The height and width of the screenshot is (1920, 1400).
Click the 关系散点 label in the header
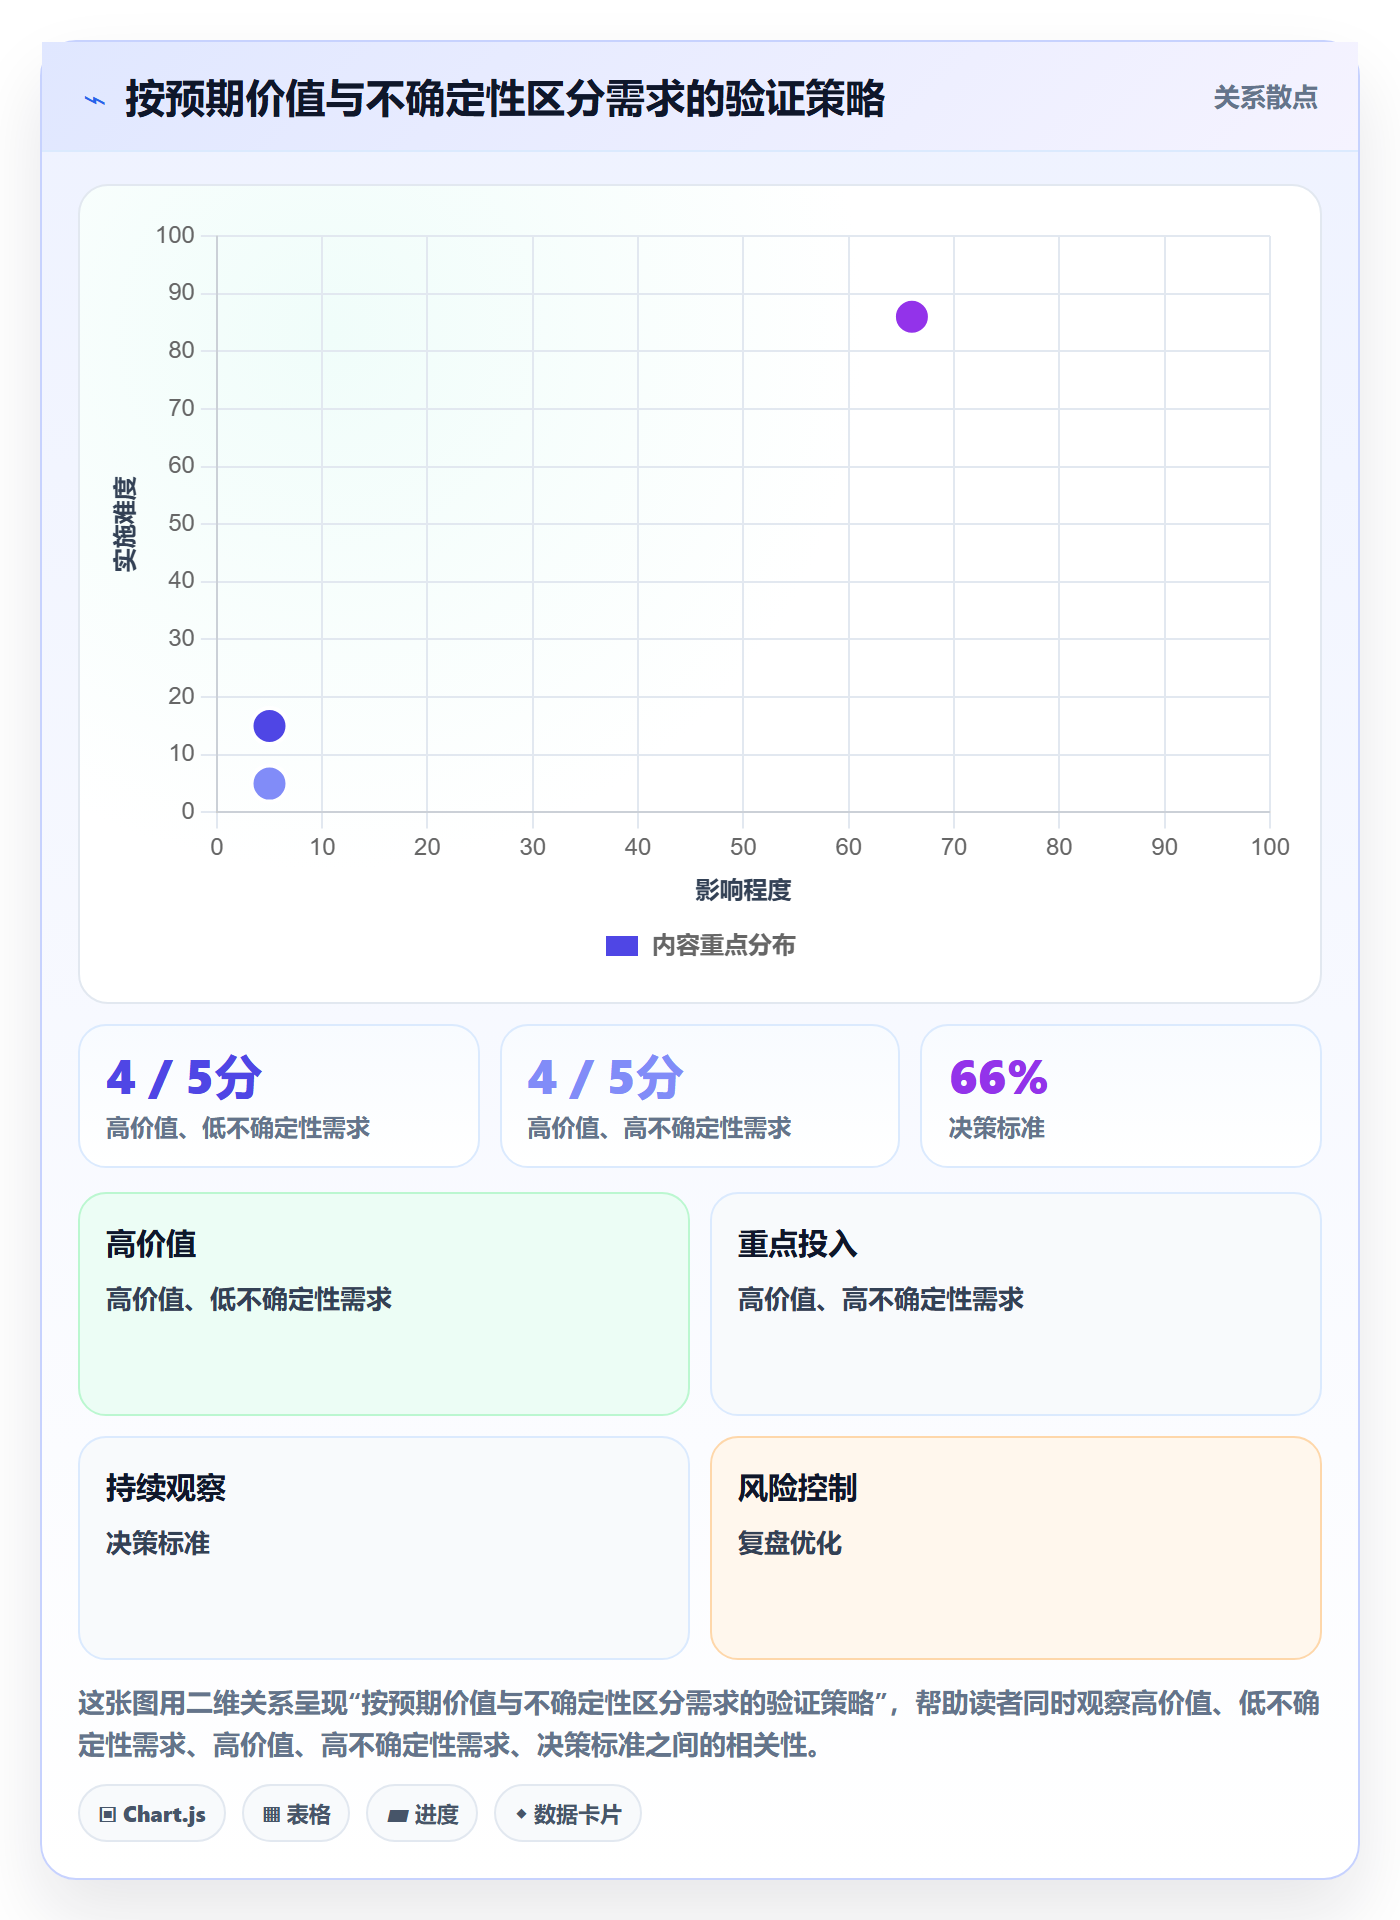[x=1265, y=98]
